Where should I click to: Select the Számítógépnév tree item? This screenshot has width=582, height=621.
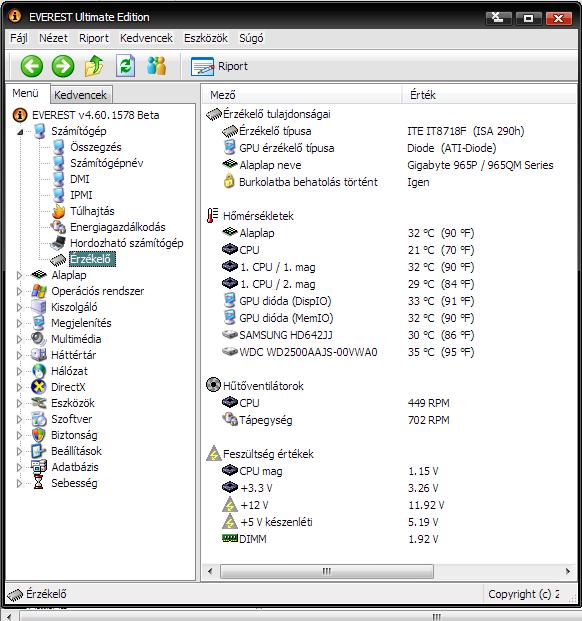click(x=107, y=163)
